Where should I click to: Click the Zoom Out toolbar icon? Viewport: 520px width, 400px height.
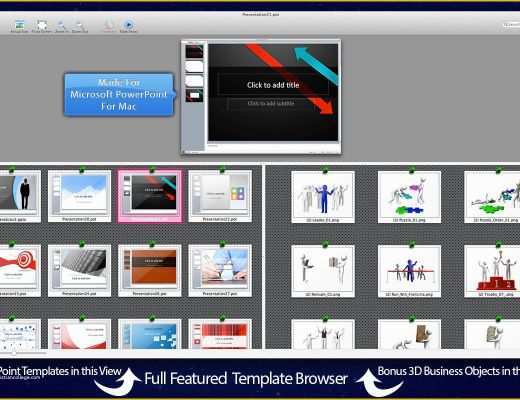pyautogui.click(x=80, y=26)
